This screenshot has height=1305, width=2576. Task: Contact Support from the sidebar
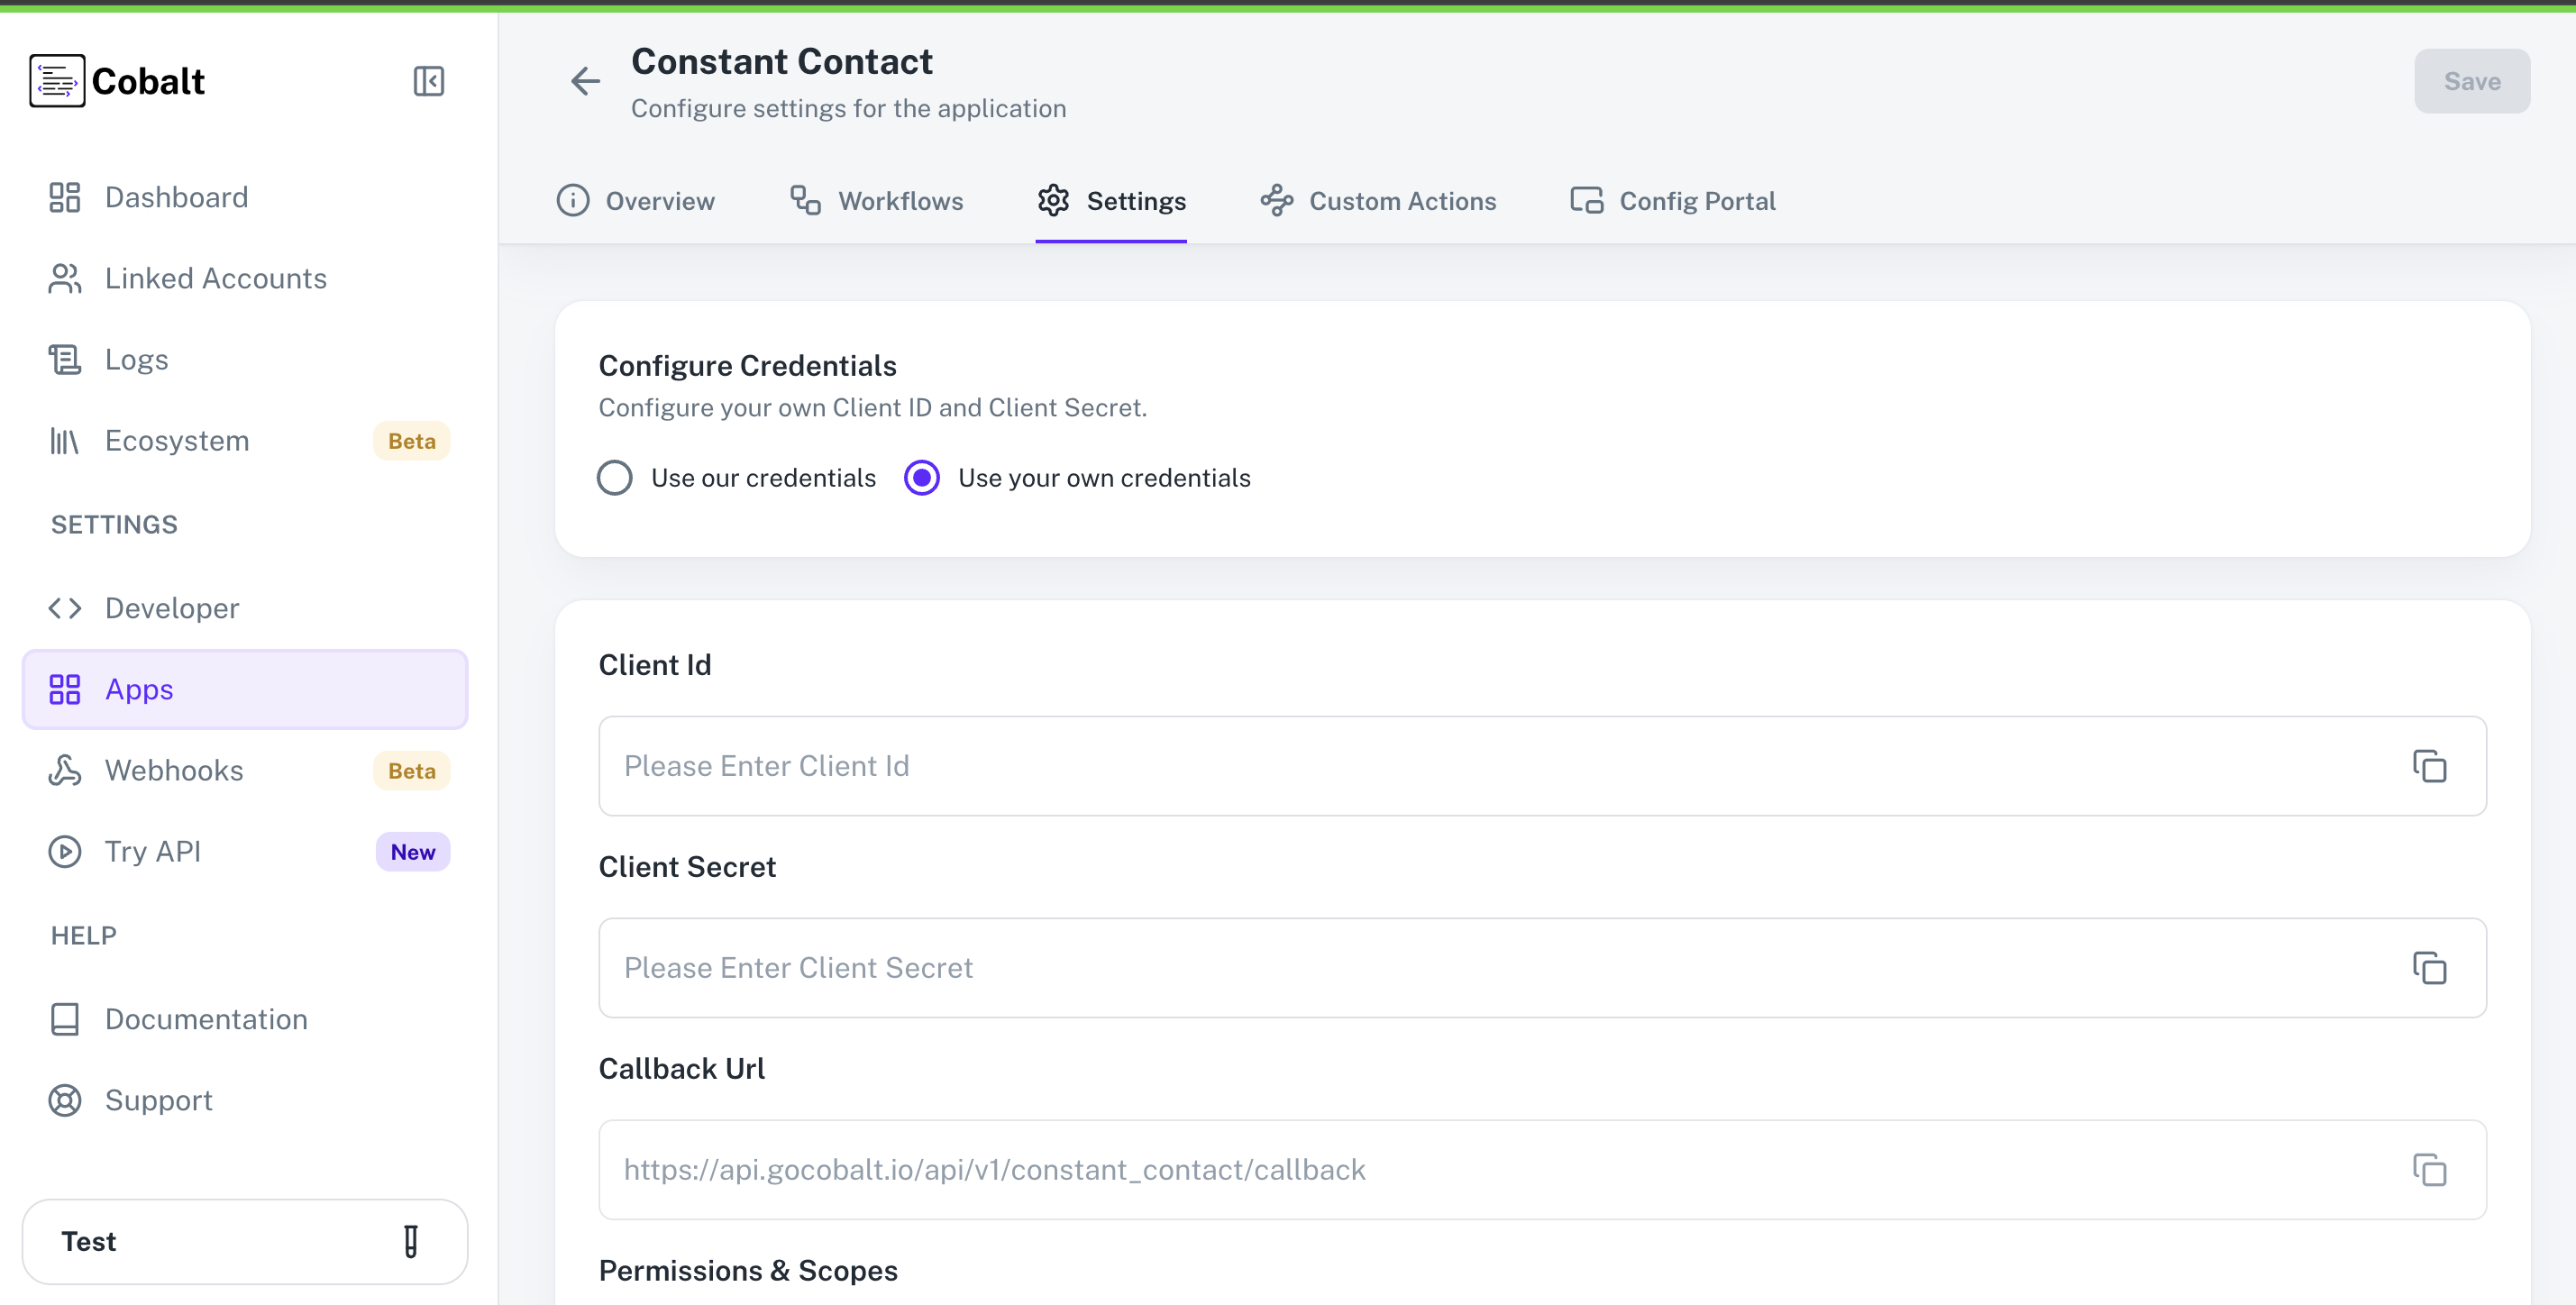pos(158,1100)
